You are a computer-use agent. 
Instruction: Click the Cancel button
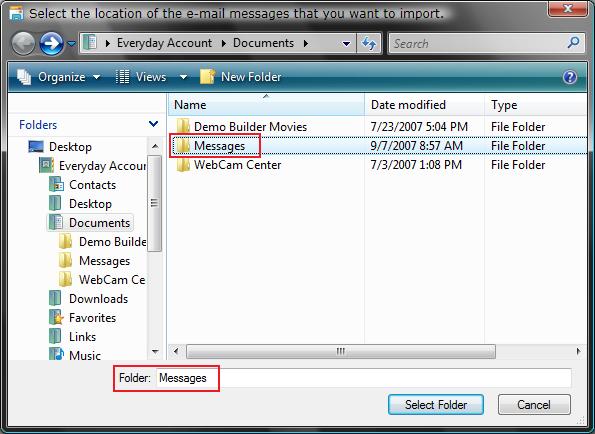534,404
